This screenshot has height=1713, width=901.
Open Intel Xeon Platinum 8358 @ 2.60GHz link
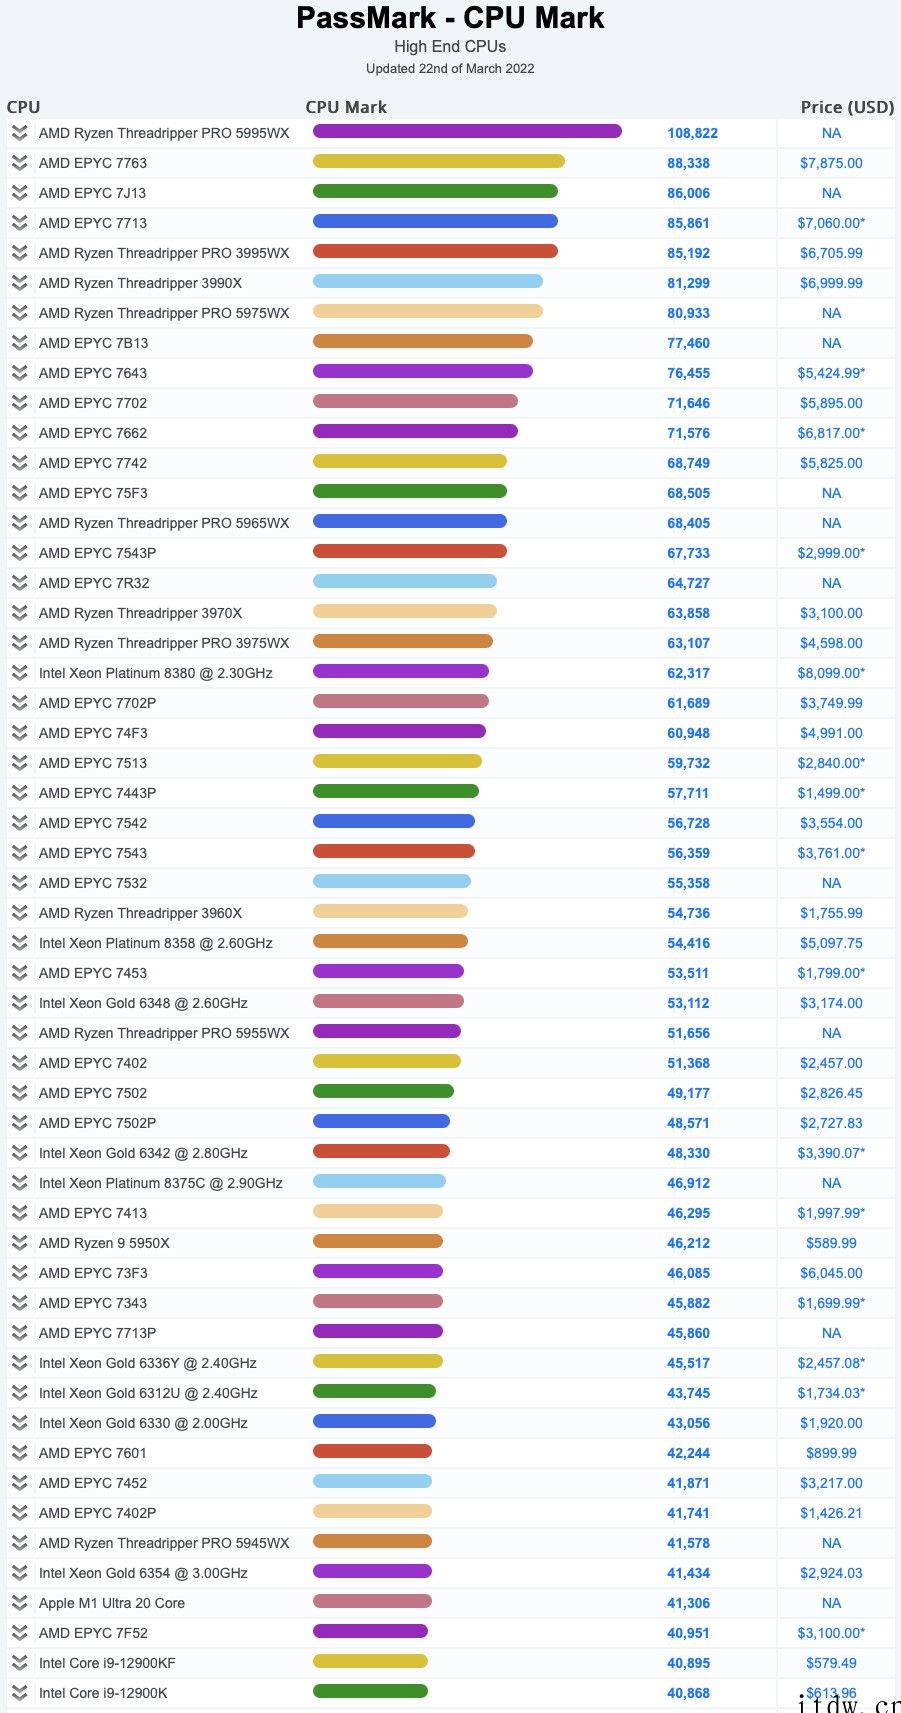pyautogui.click(x=156, y=943)
